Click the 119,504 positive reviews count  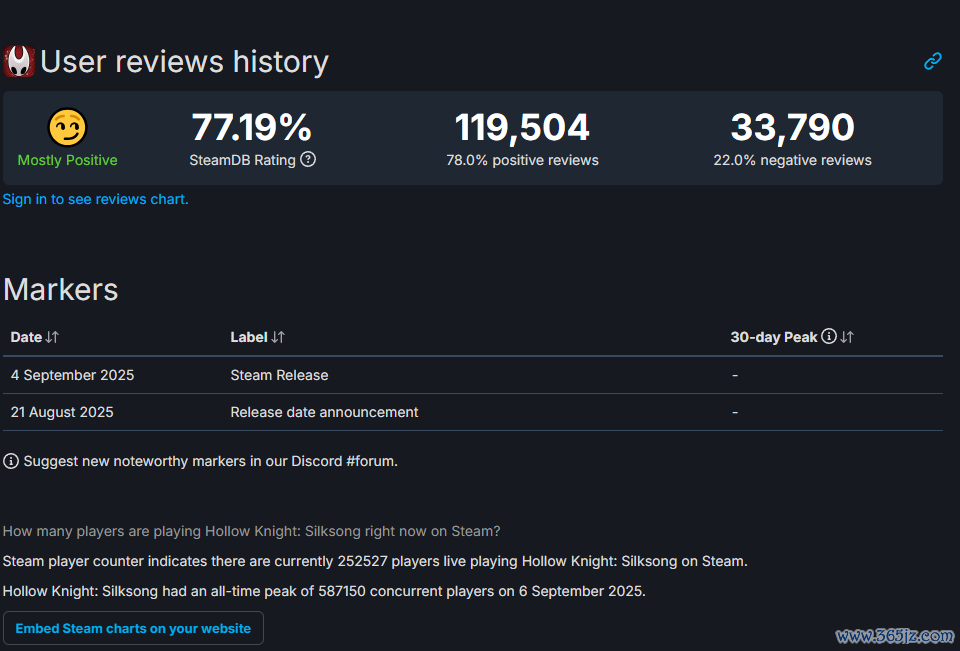click(x=522, y=127)
